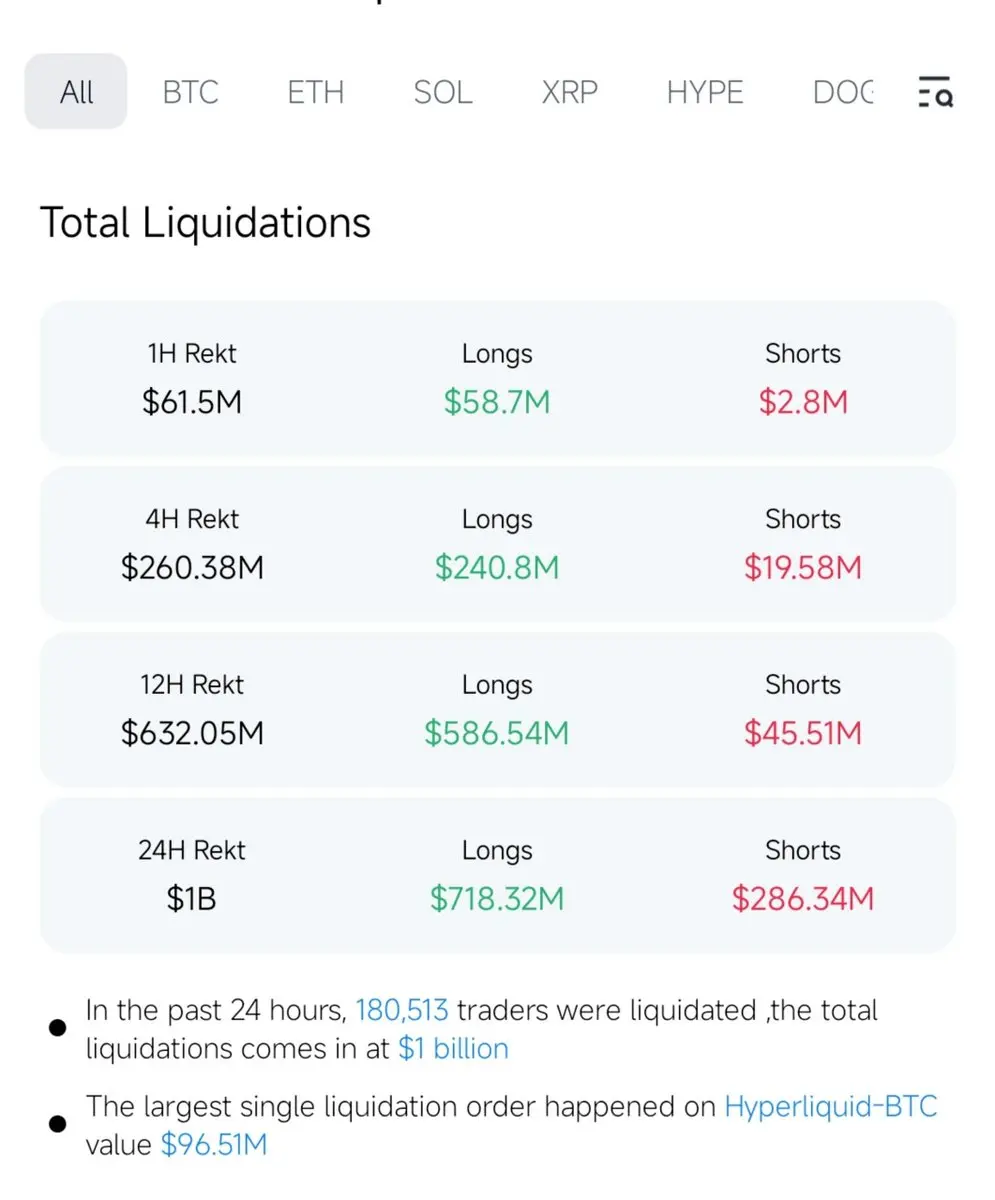Click the $96.51M liquidation value
Viewport: 995px width, 1200px height.
(213, 1145)
